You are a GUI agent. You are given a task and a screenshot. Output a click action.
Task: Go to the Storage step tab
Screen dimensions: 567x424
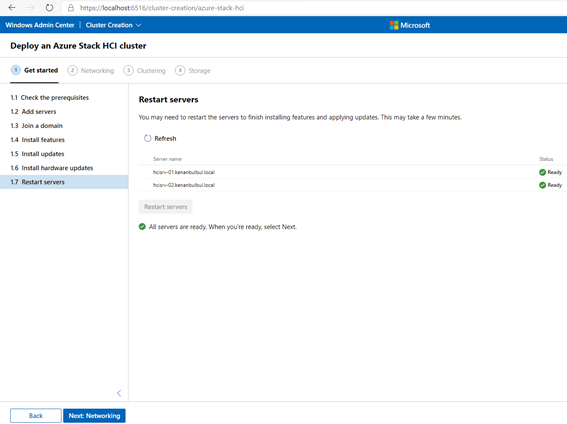click(x=193, y=70)
